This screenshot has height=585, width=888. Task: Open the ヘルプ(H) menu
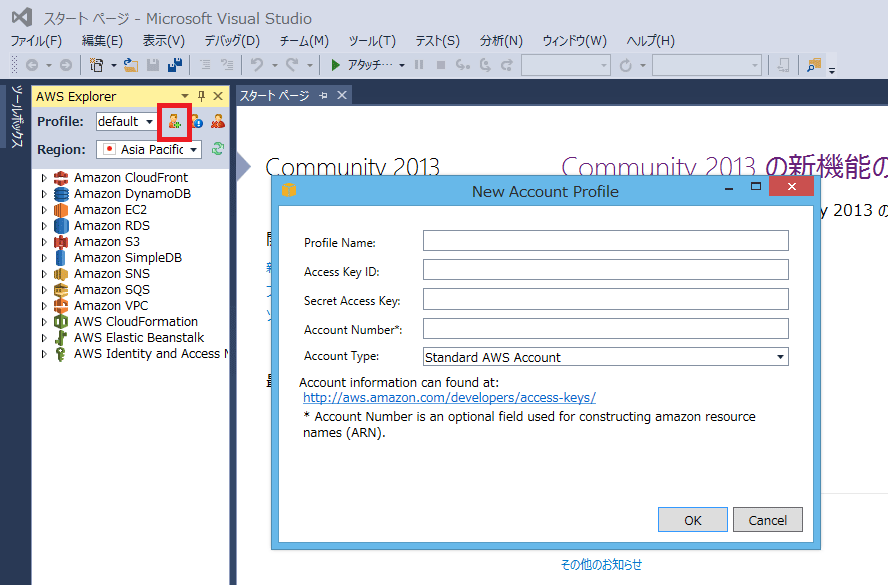[x=651, y=41]
